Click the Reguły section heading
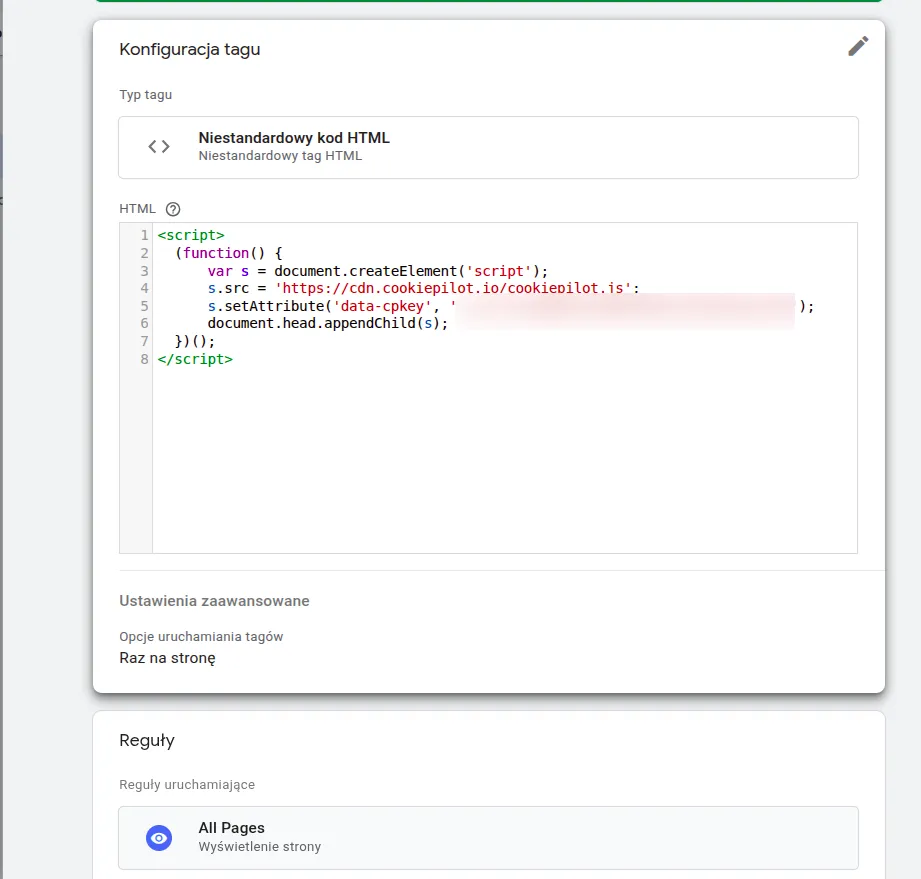This screenshot has width=921, height=879. 147,741
